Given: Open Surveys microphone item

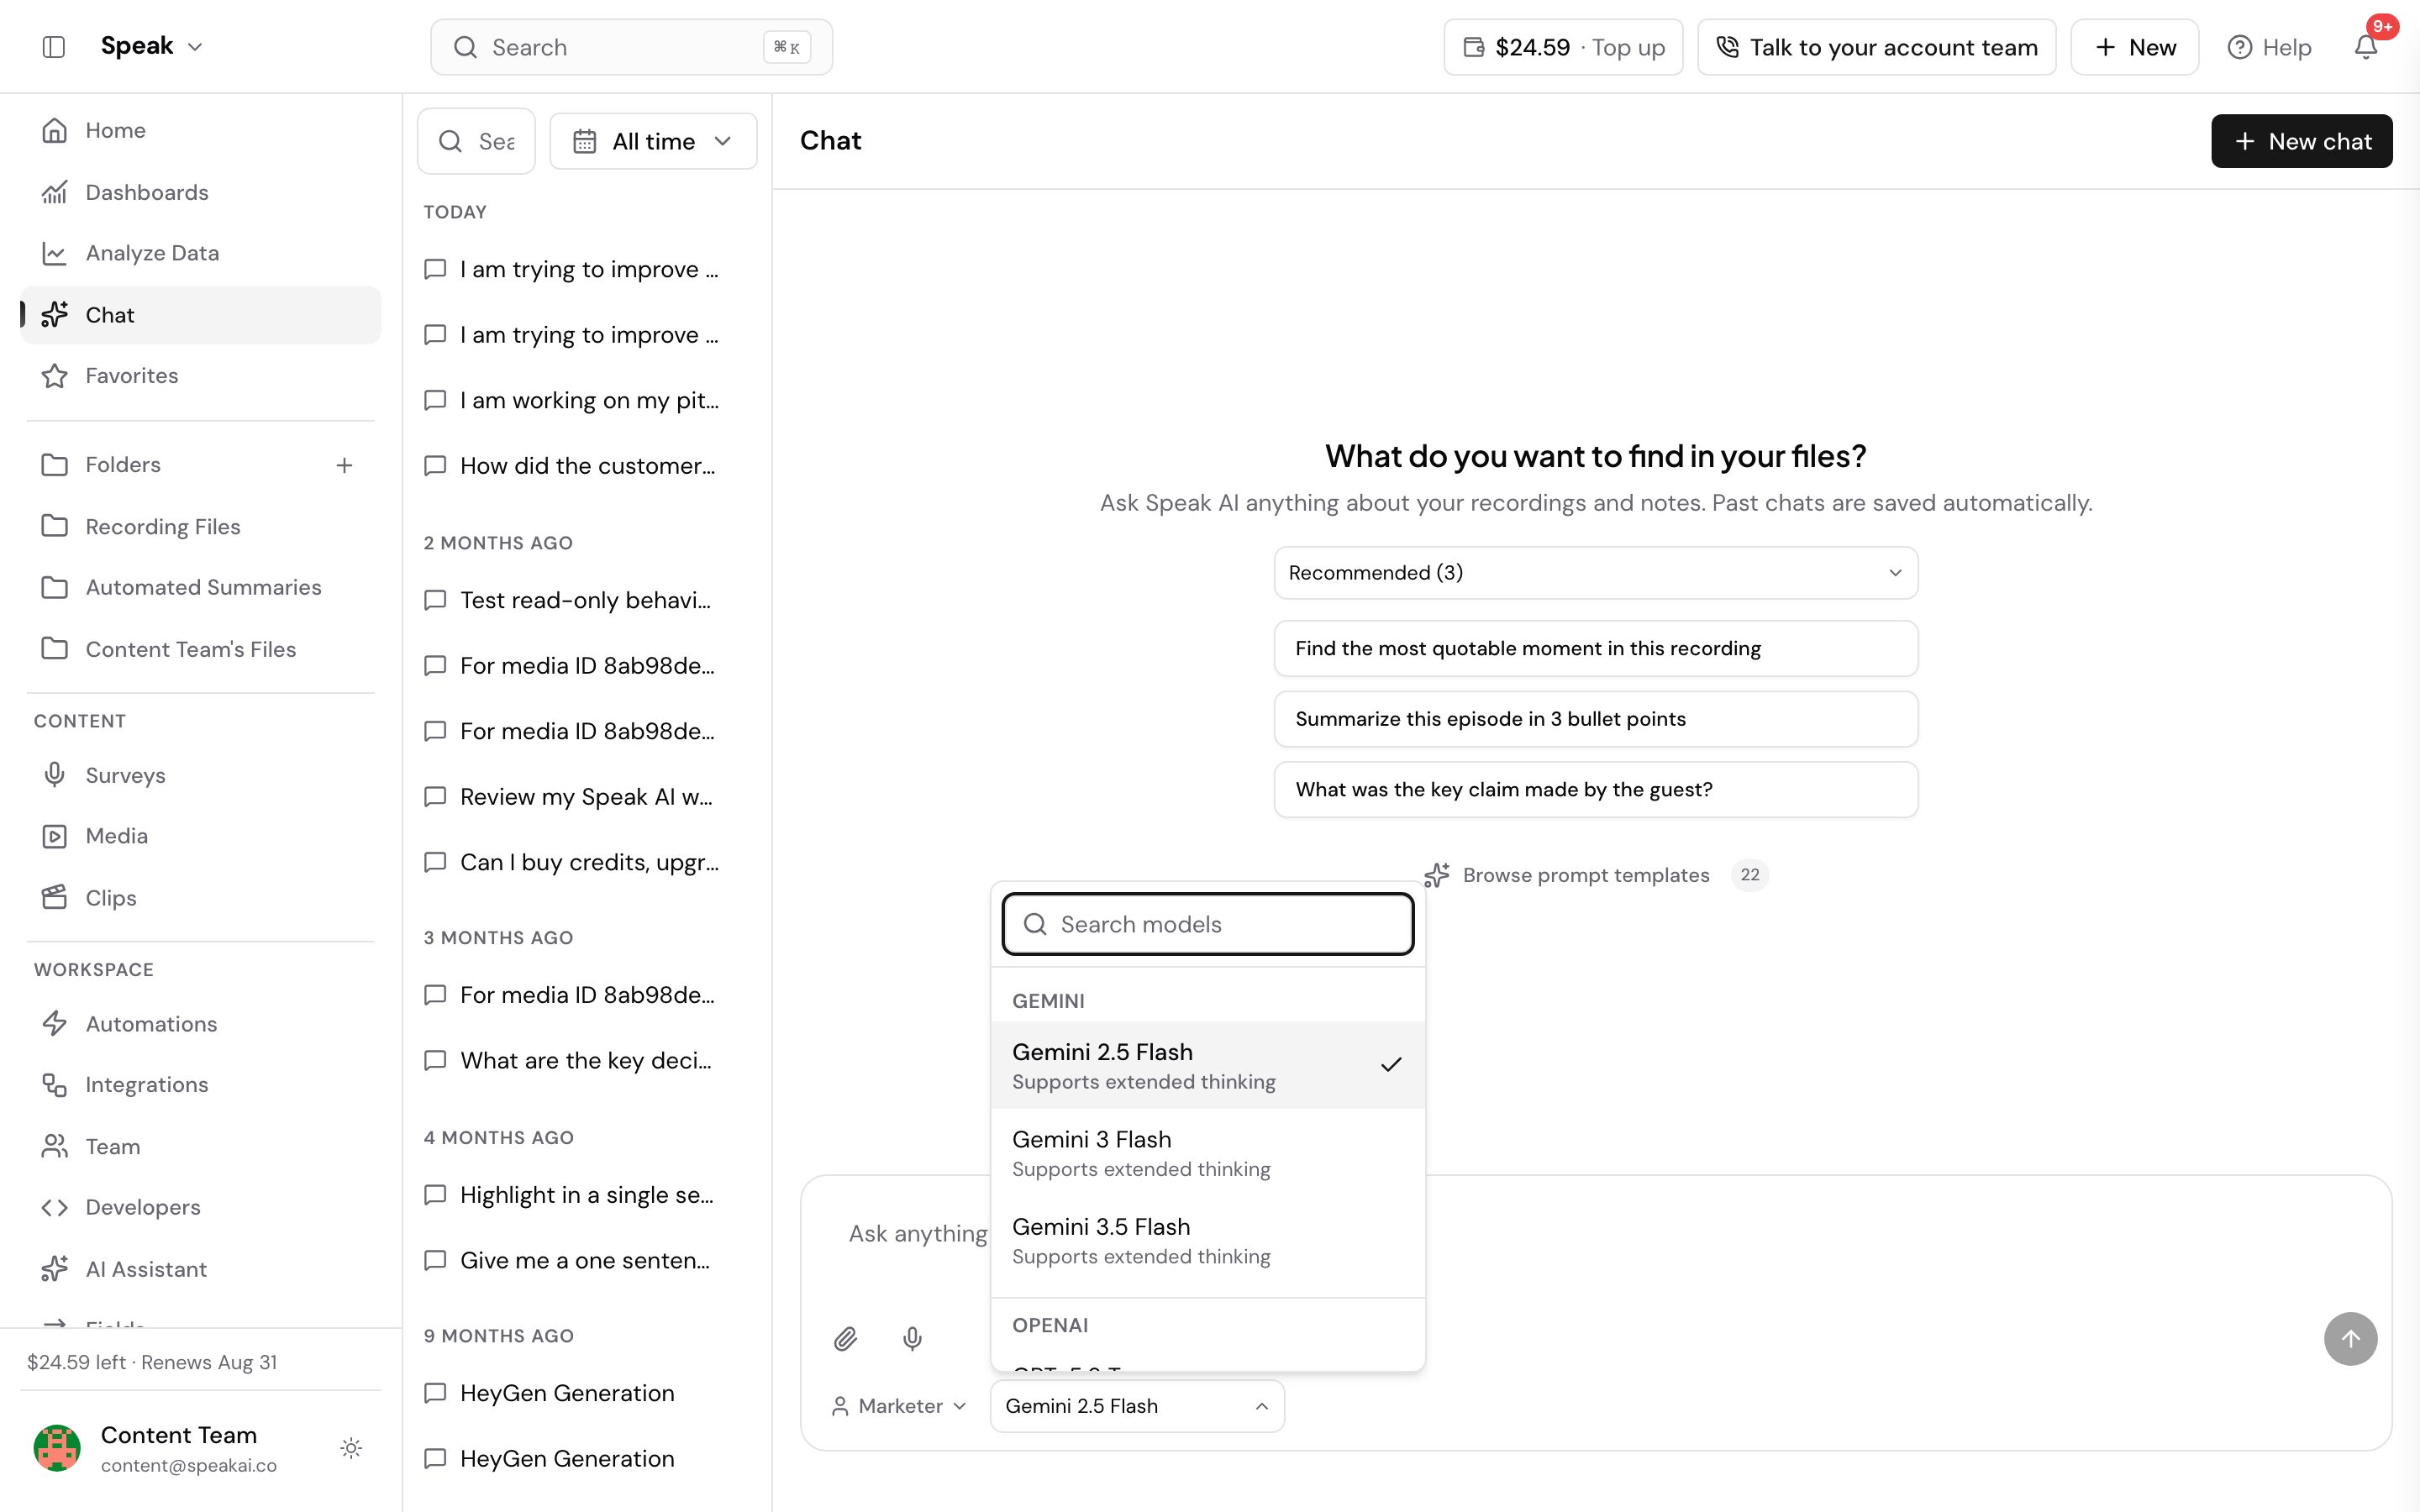Looking at the screenshot, I should click(55, 775).
